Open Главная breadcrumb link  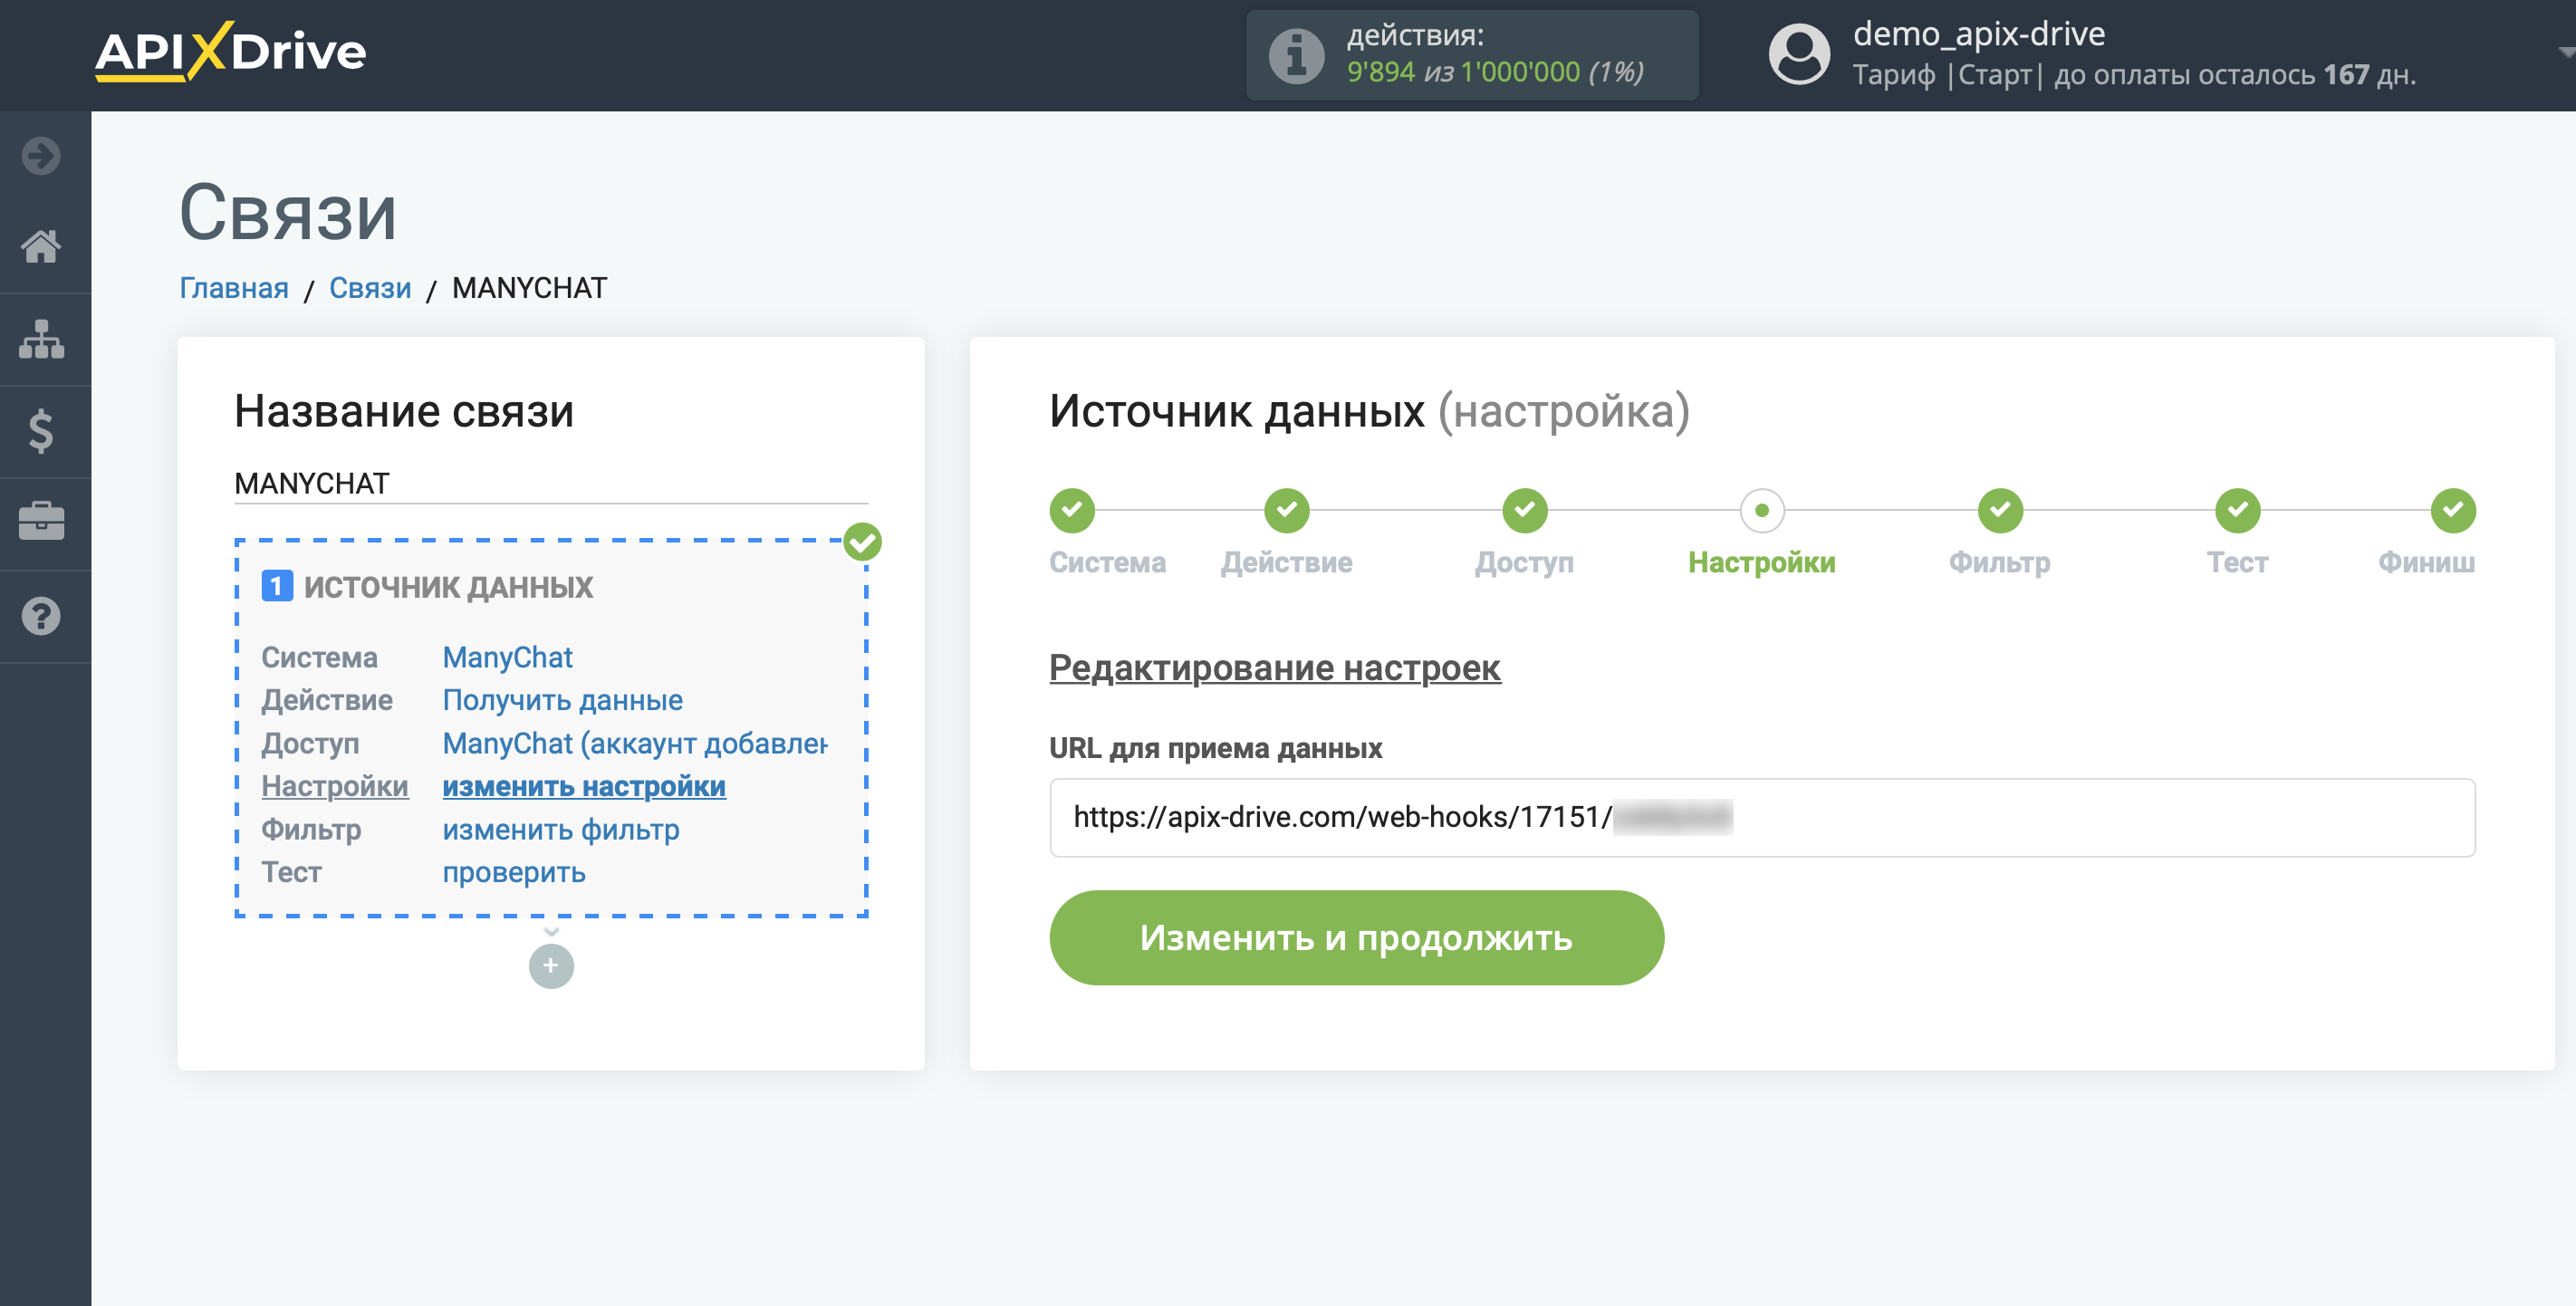234,288
